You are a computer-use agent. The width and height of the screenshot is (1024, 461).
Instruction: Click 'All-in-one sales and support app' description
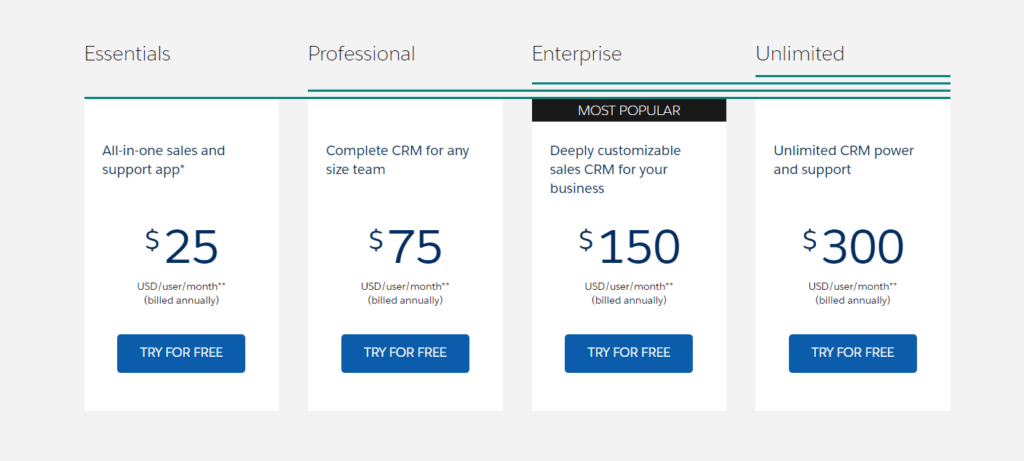[163, 160]
